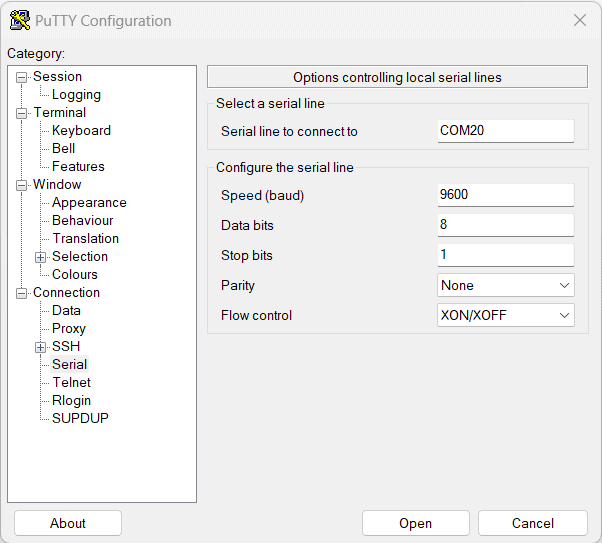Collapse the Session tree node
602x543 pixels.
(x=22, y=77)
